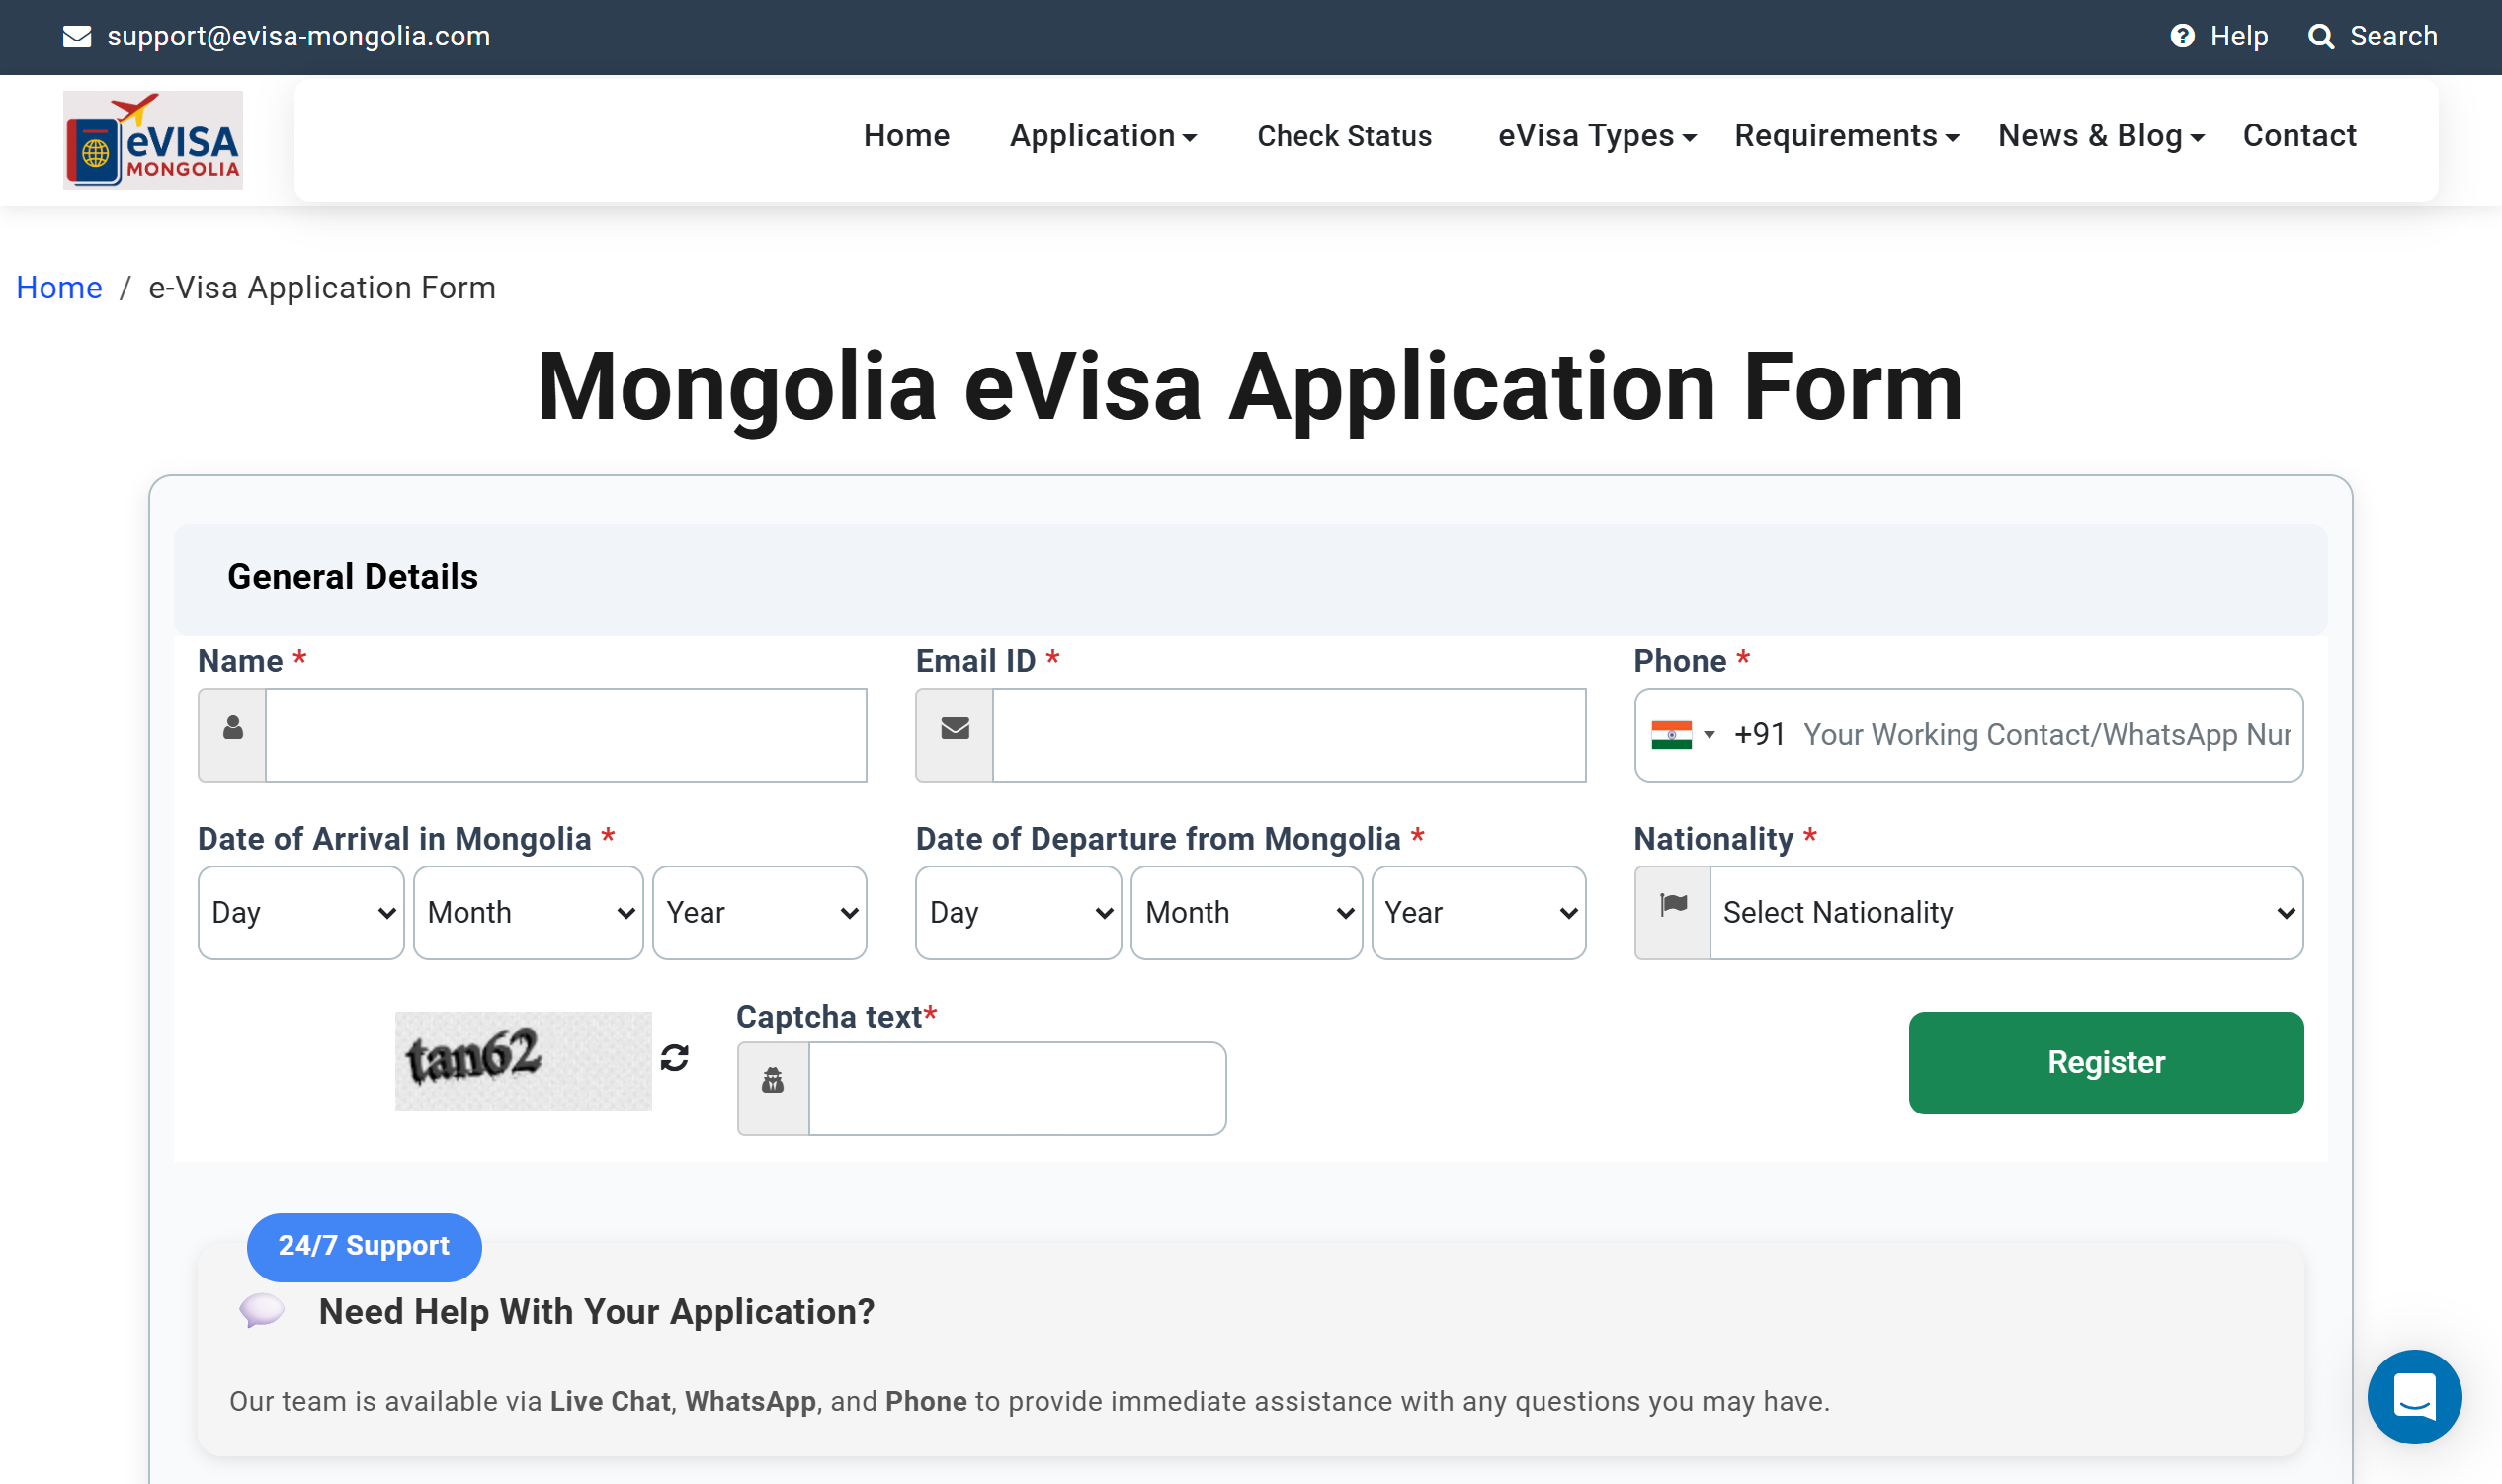Follow the Home breadcrumb link
2502x1484 pixels.
point(59,288)
